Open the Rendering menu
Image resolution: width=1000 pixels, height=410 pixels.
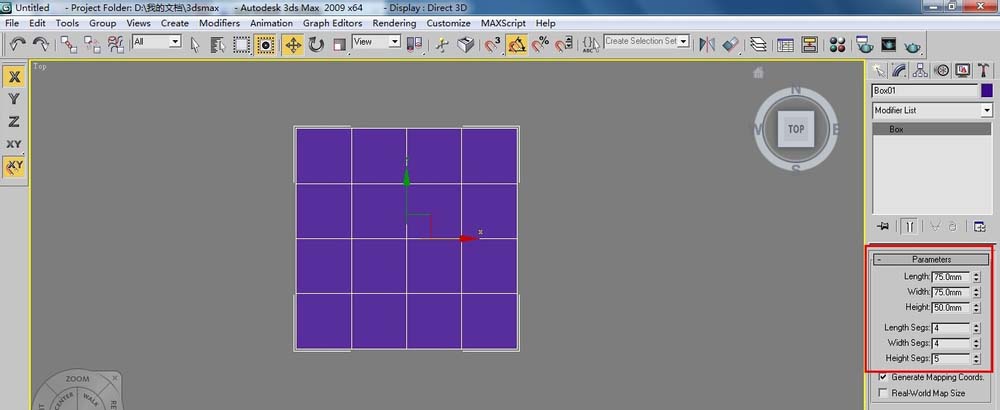394,23
